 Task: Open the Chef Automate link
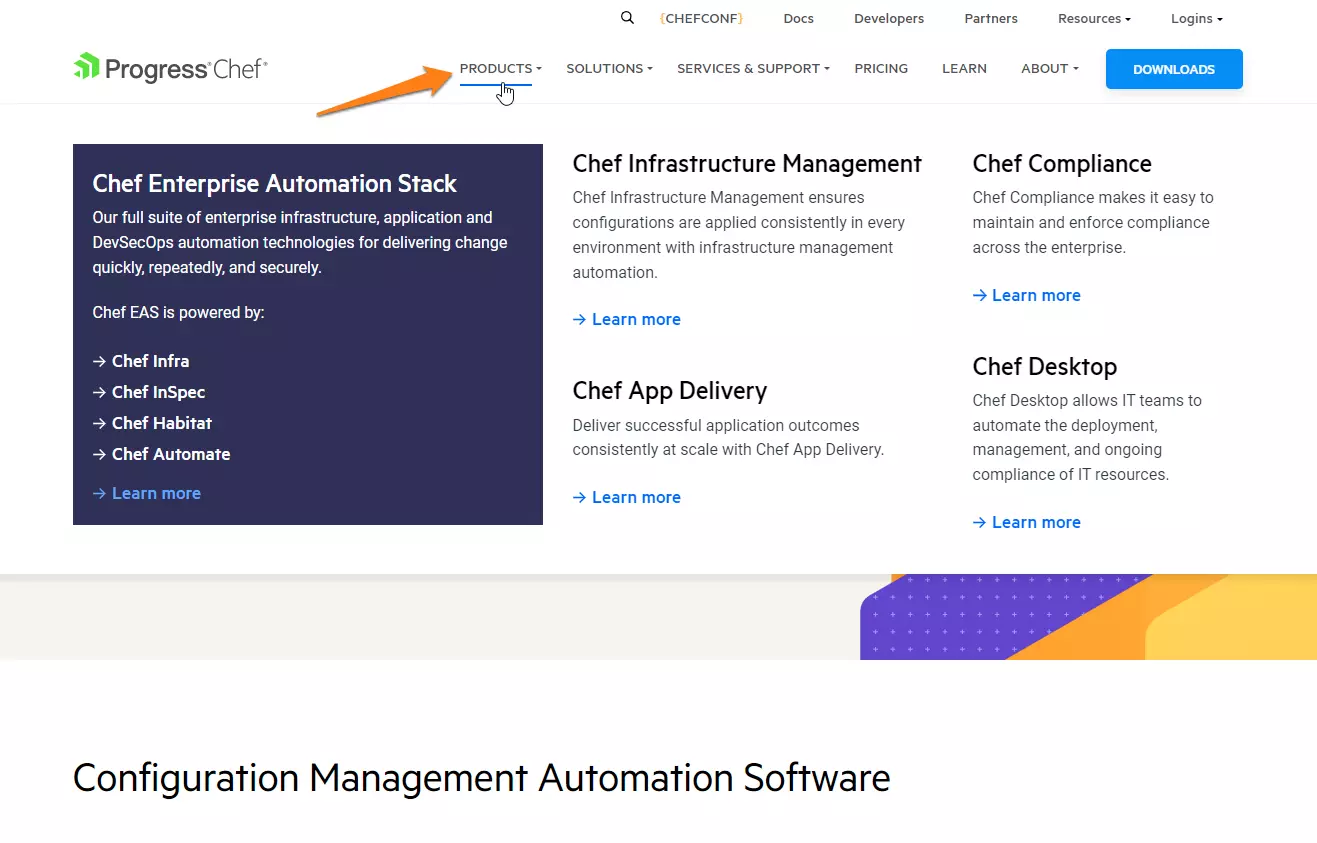click(x=162, y=454)
